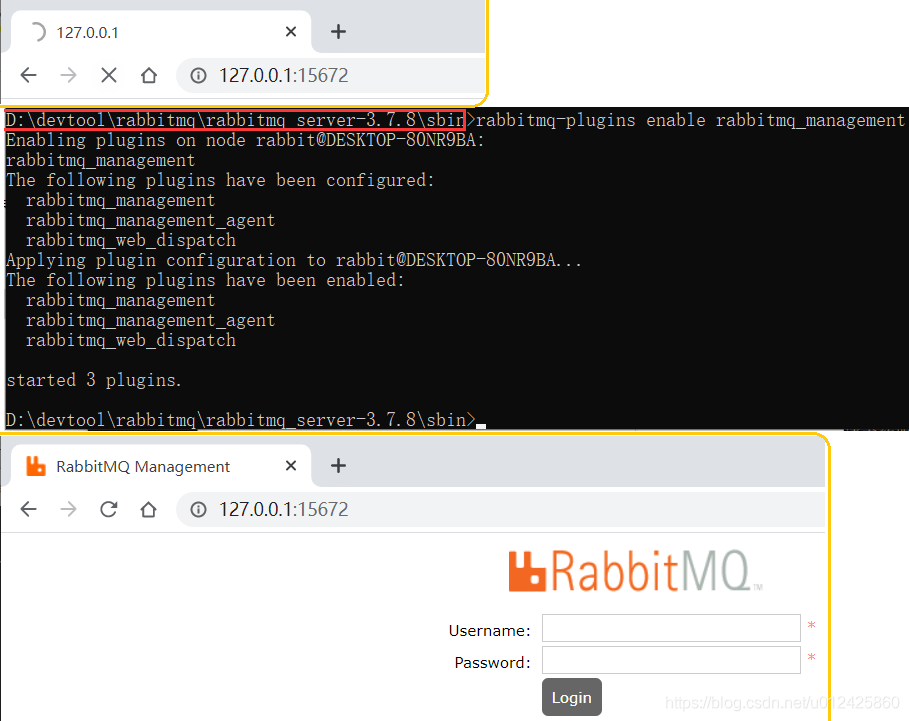Viewport: 909px width, 721px height.
Task: Click forward arrow in top loading browser
Action: click(x=68, y=75)
